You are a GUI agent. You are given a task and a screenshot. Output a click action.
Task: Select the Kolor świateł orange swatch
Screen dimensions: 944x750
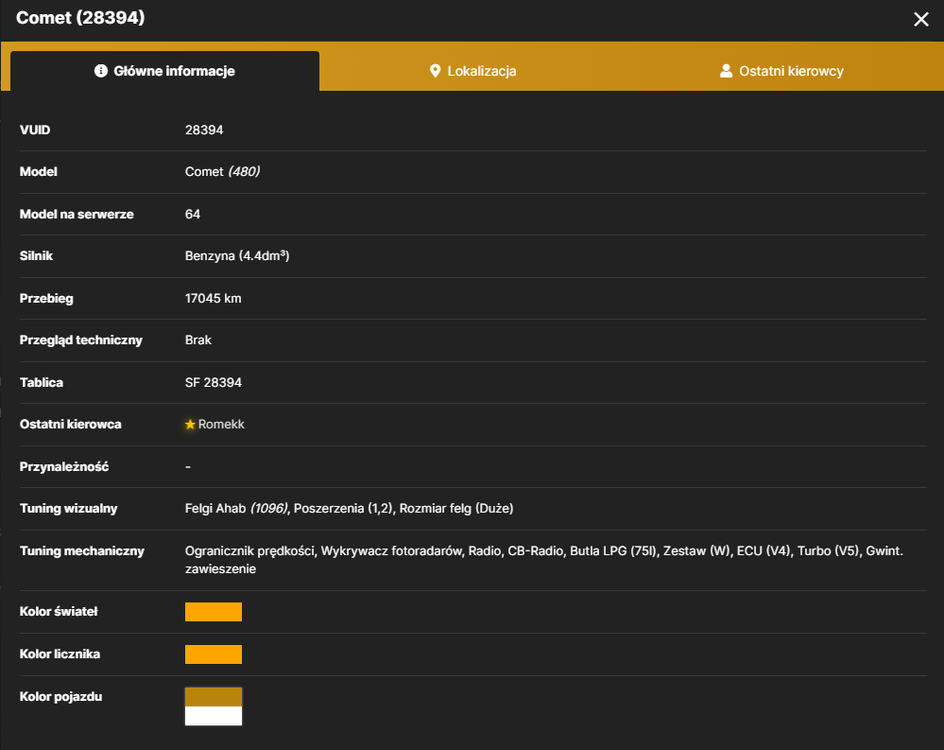(x=213, y=612)
